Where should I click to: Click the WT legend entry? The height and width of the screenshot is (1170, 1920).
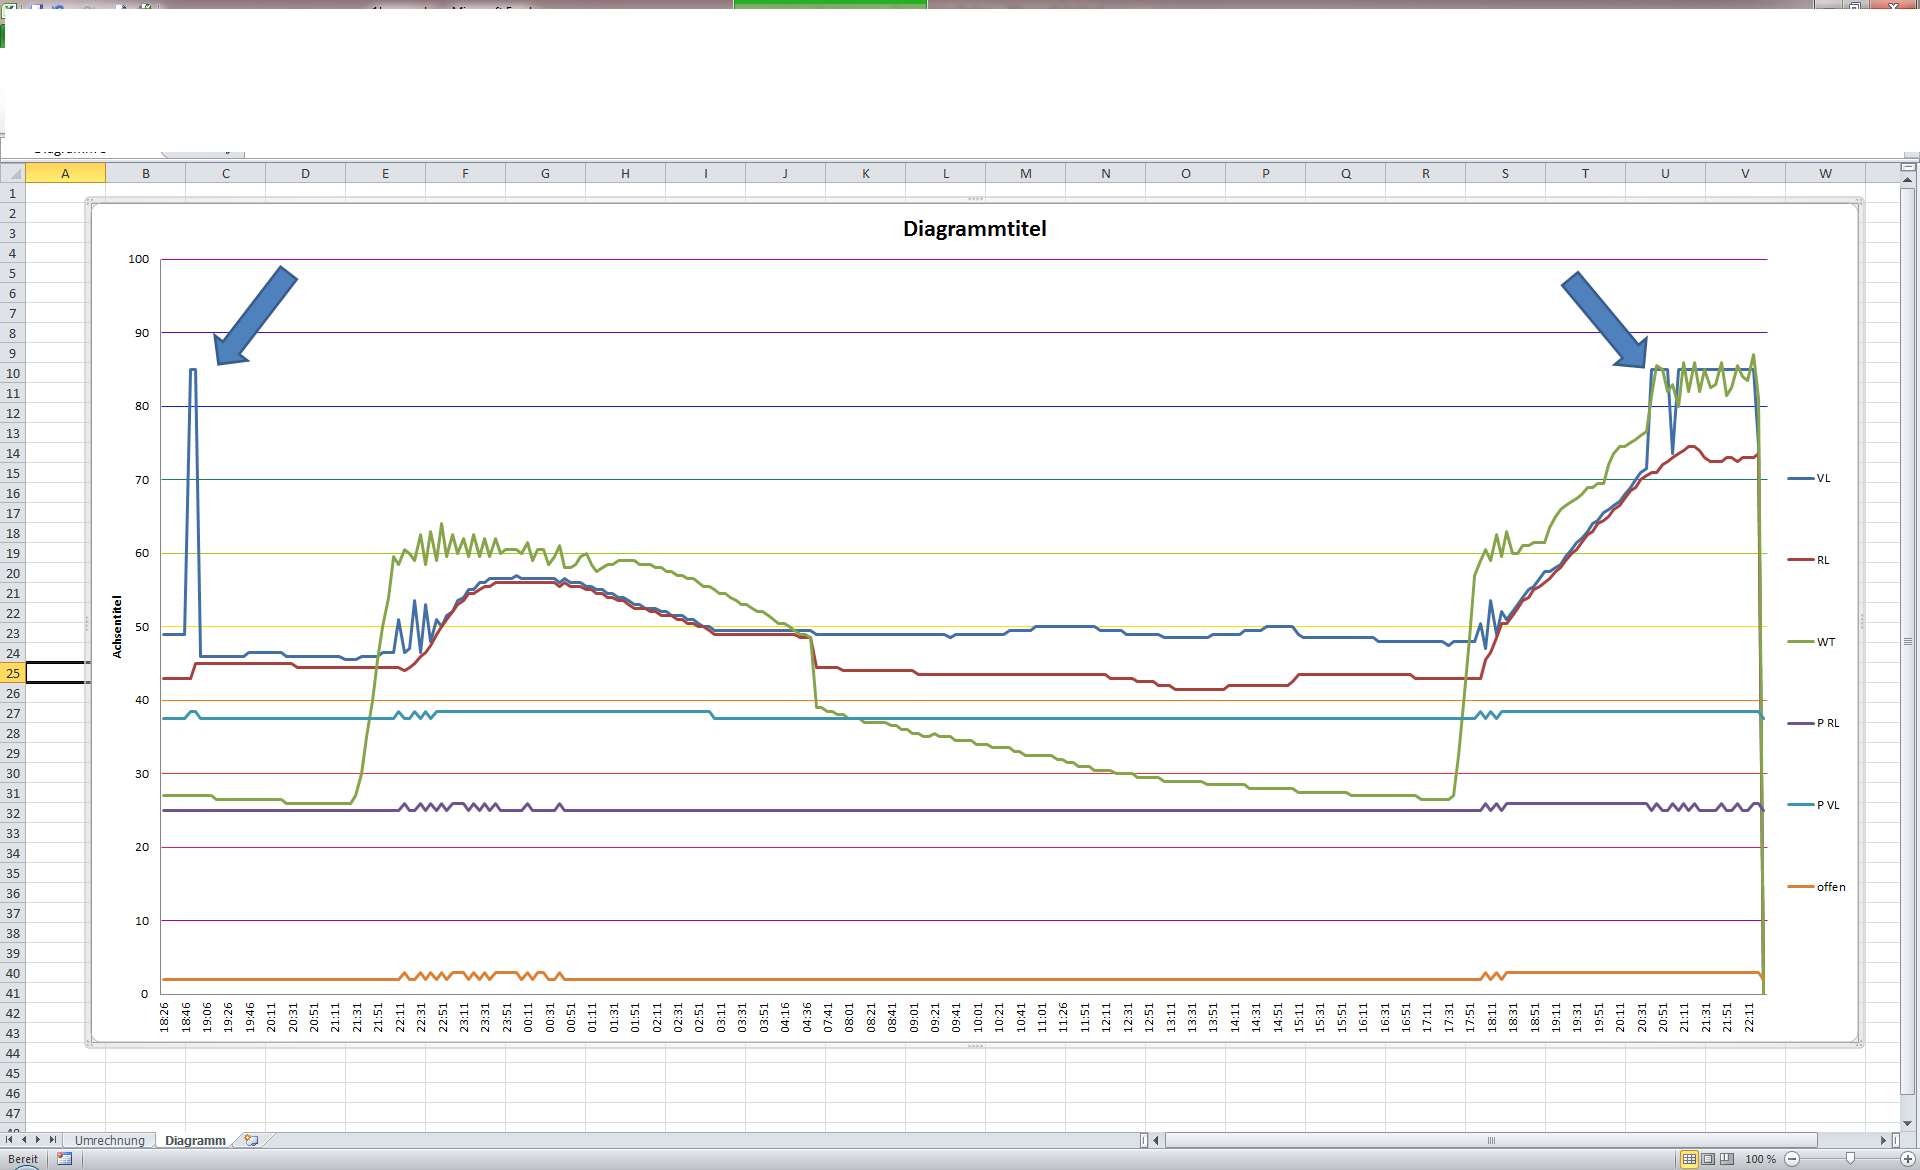click(x=1824, y=642)
